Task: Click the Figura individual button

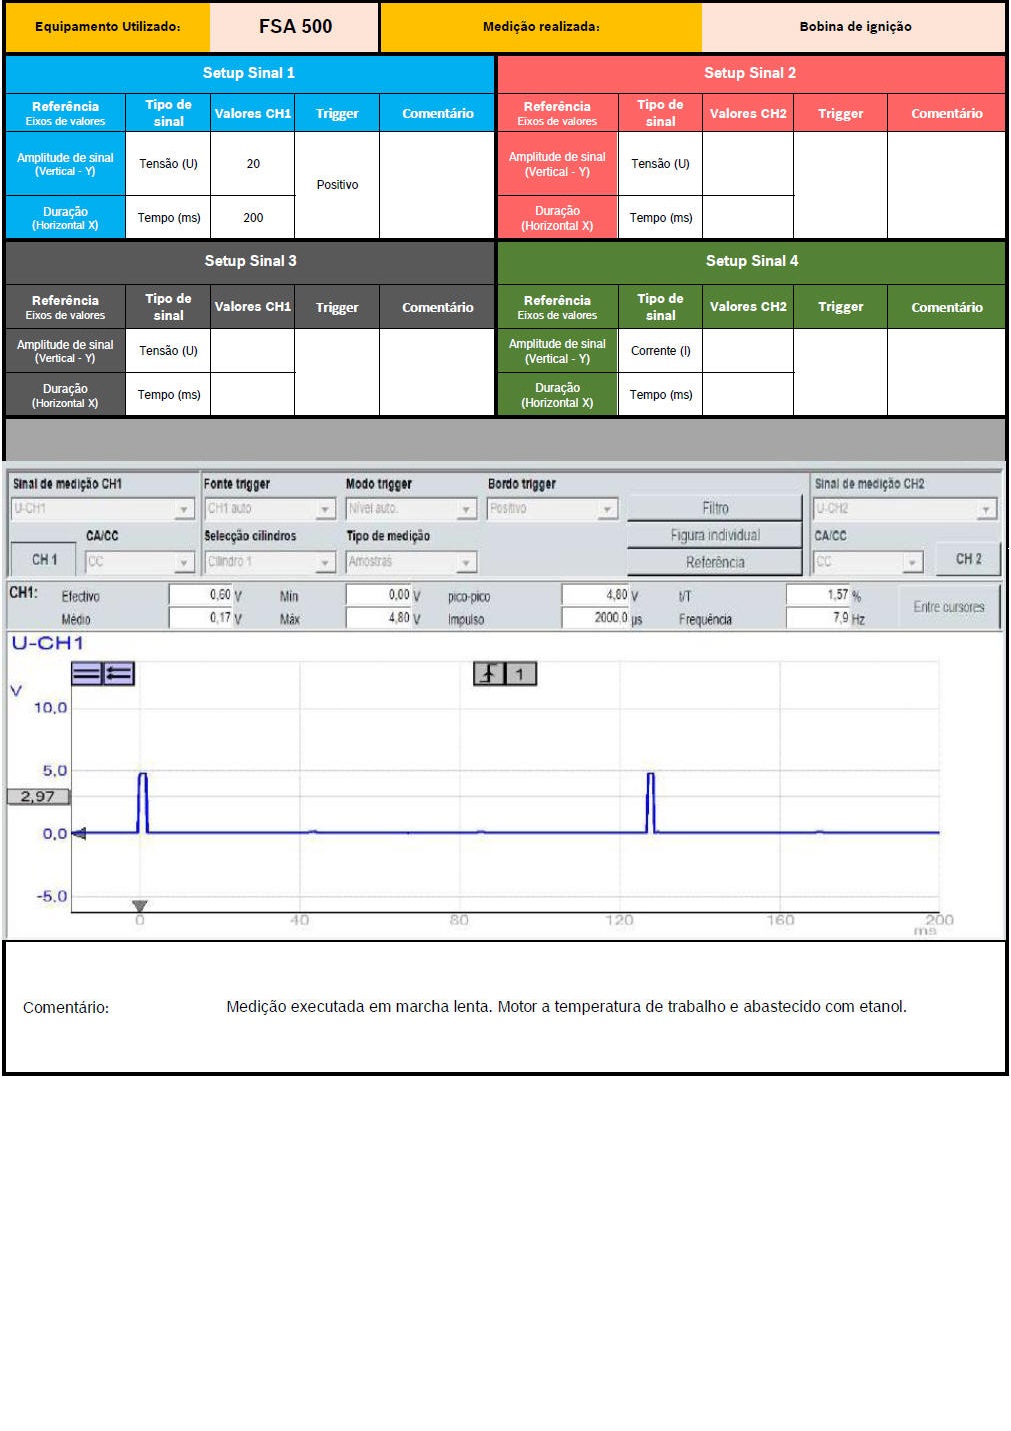Action: [715, 535]
